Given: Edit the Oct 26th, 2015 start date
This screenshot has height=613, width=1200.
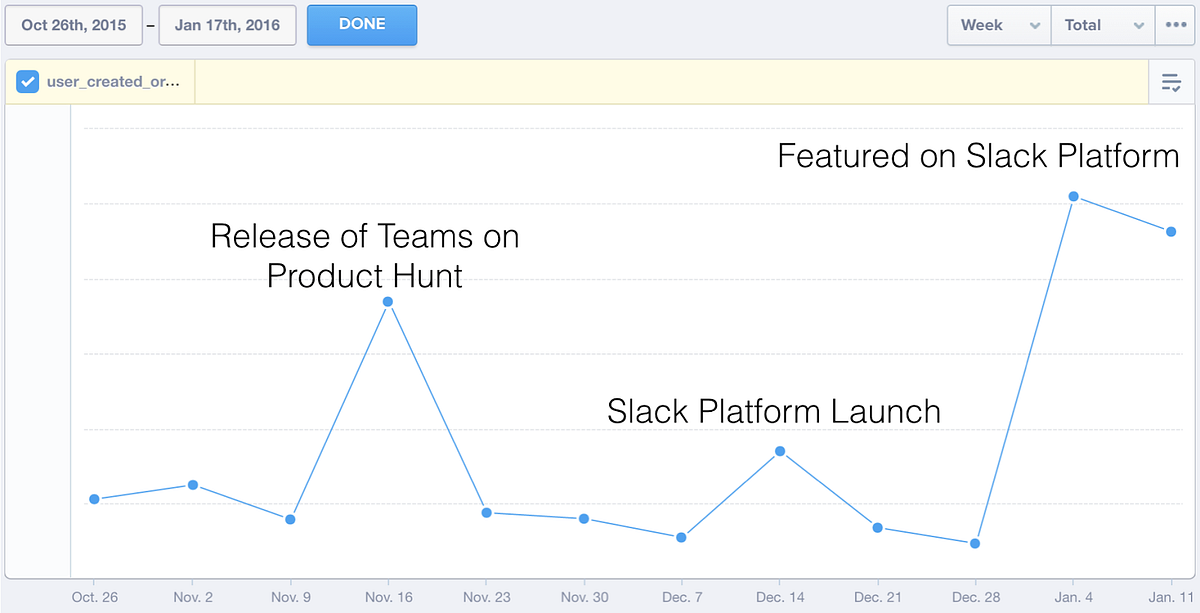Looking at the screenshot, I should click(x=74, y=25).
